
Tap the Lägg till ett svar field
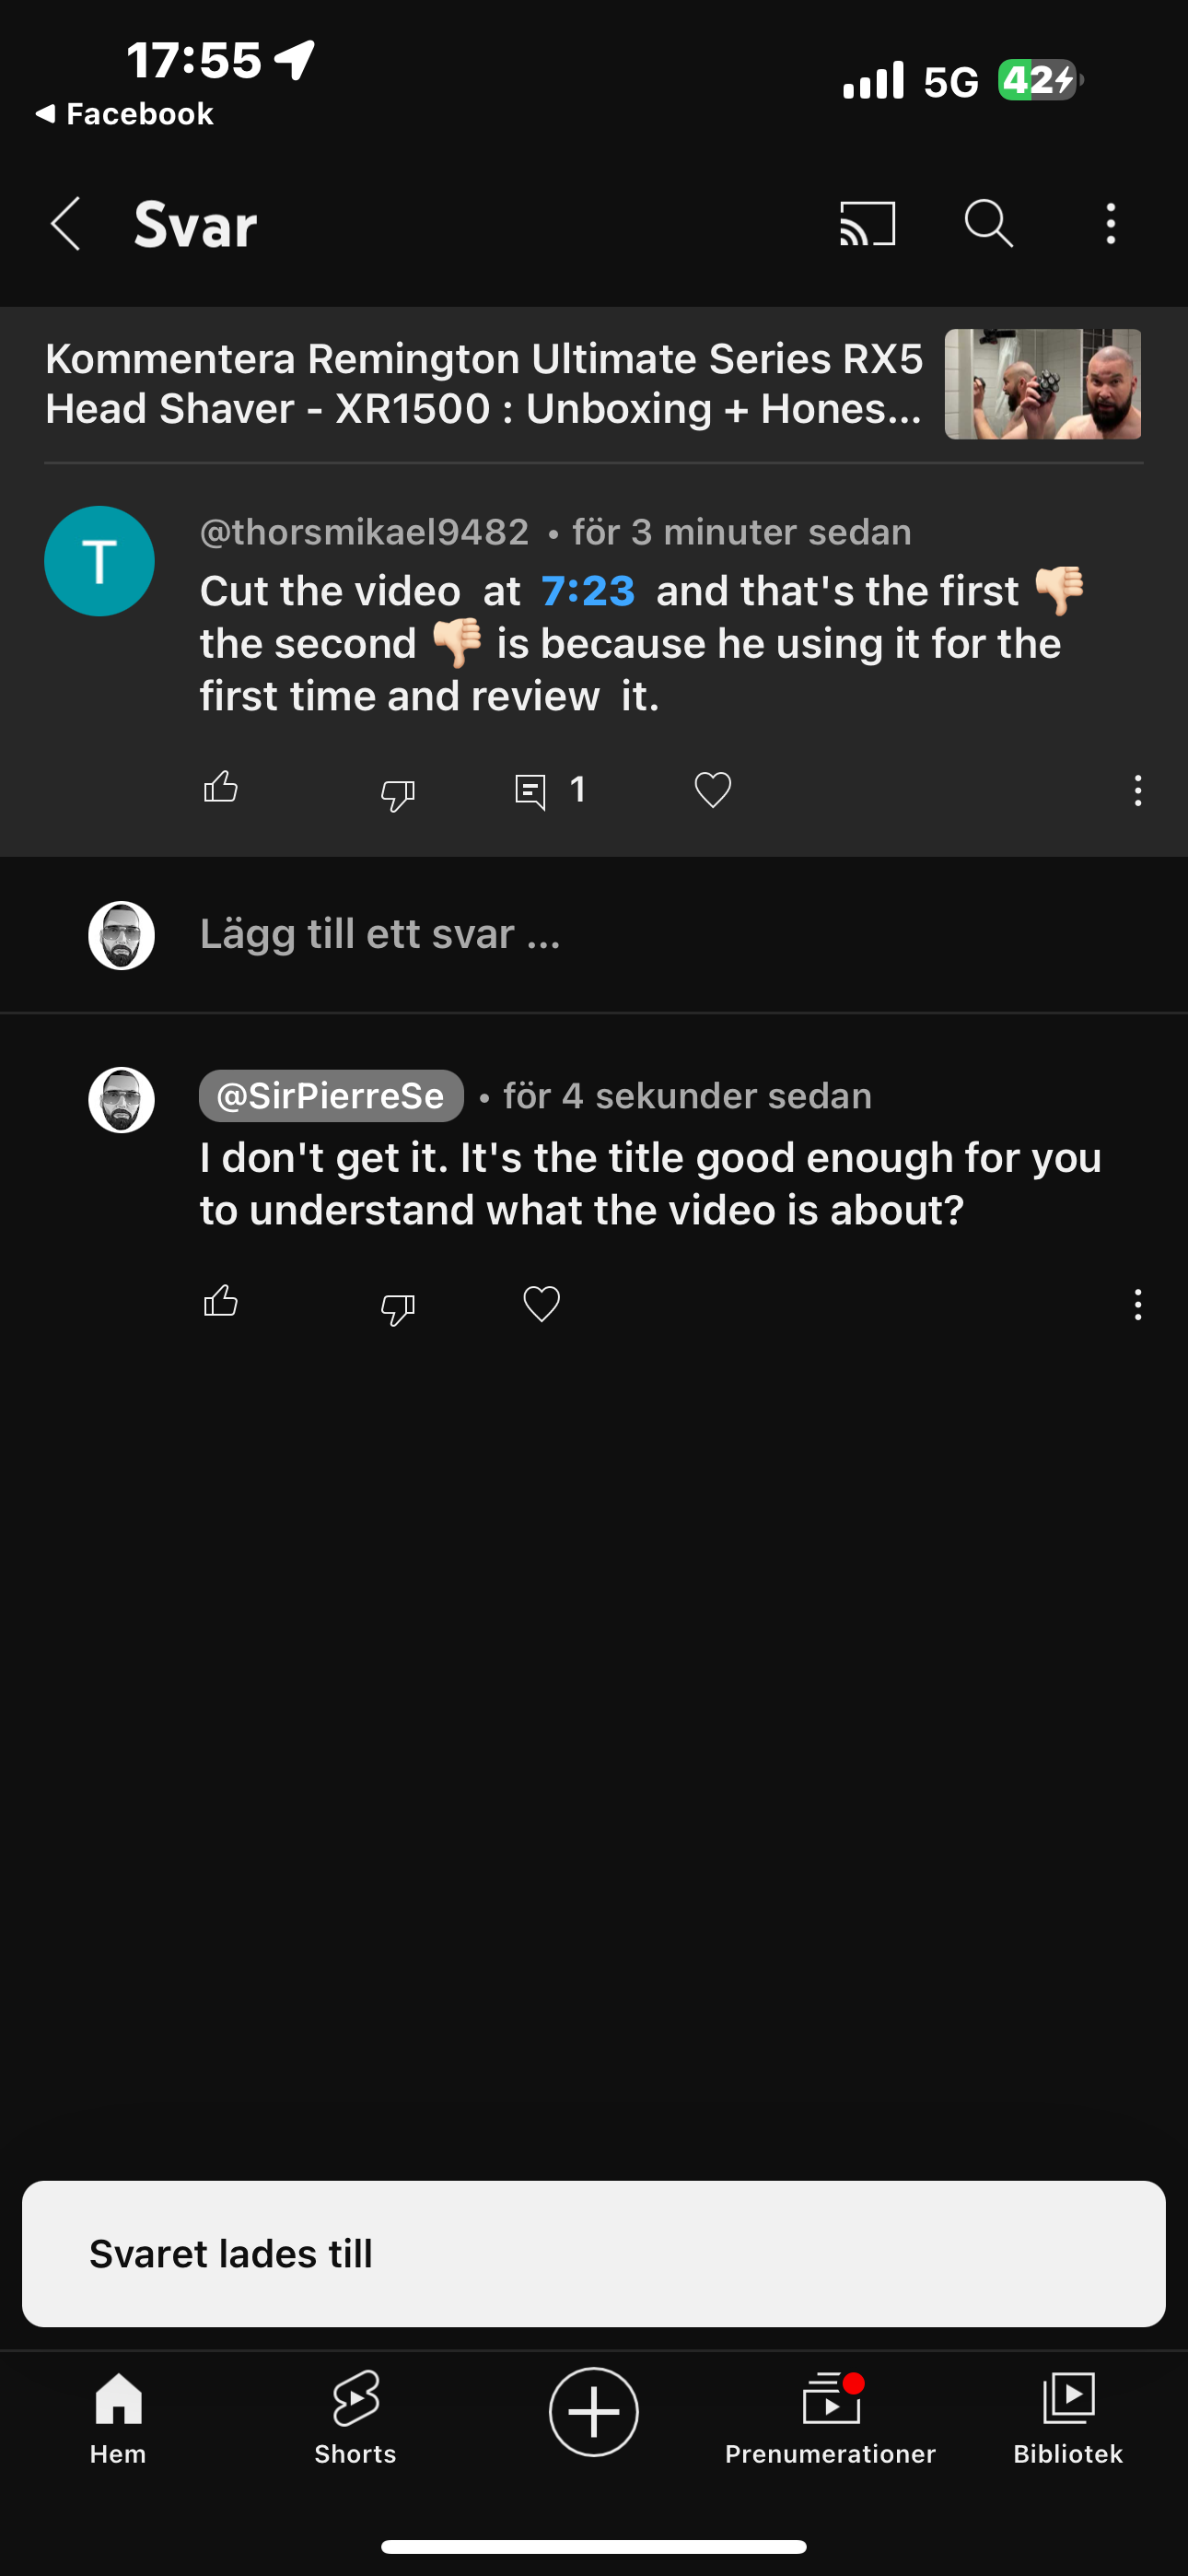pos(380,934)
